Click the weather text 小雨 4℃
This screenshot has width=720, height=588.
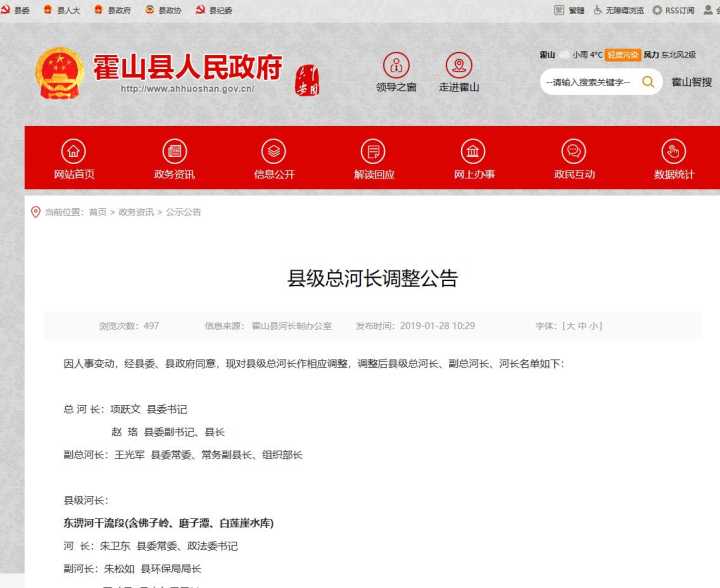point(587,55)
